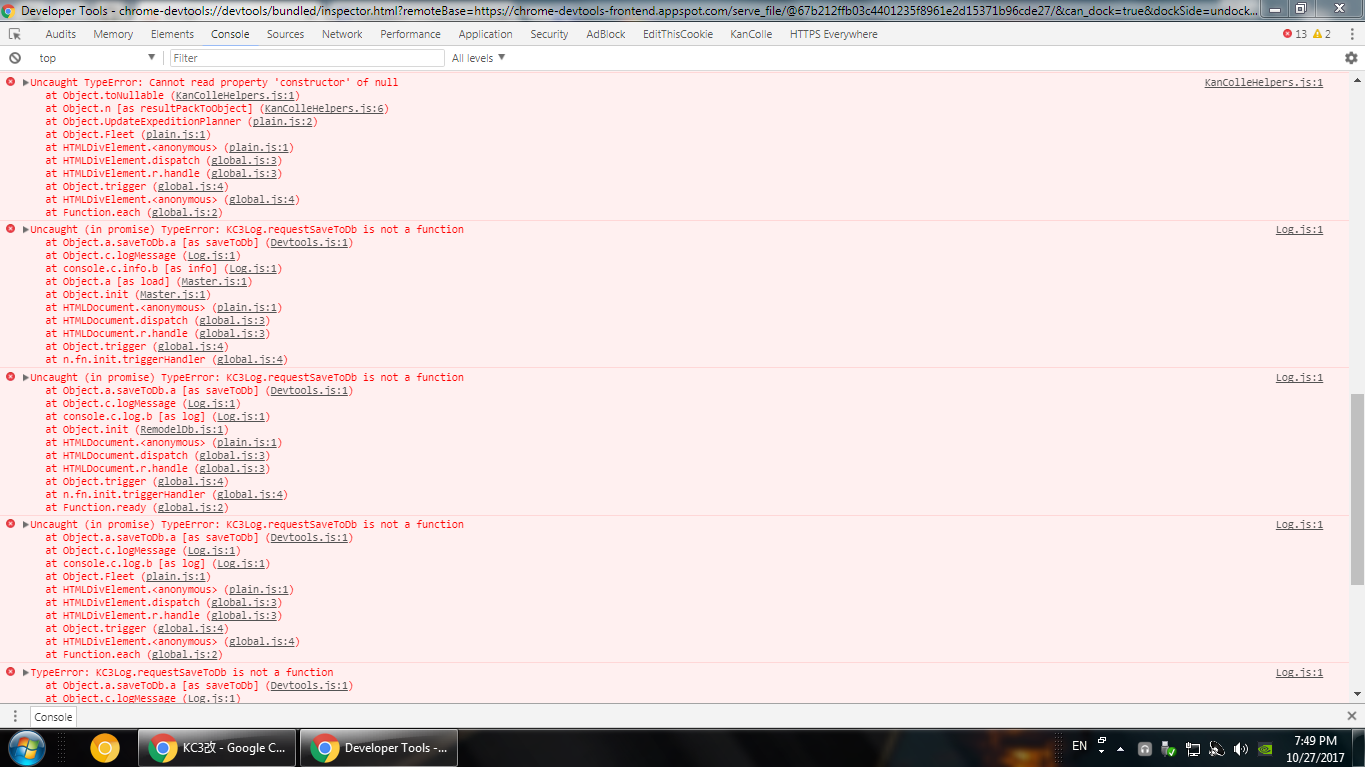Switch to the Network tab
This screenshot has height=767, width=1365.
click(x=341, y=33)
